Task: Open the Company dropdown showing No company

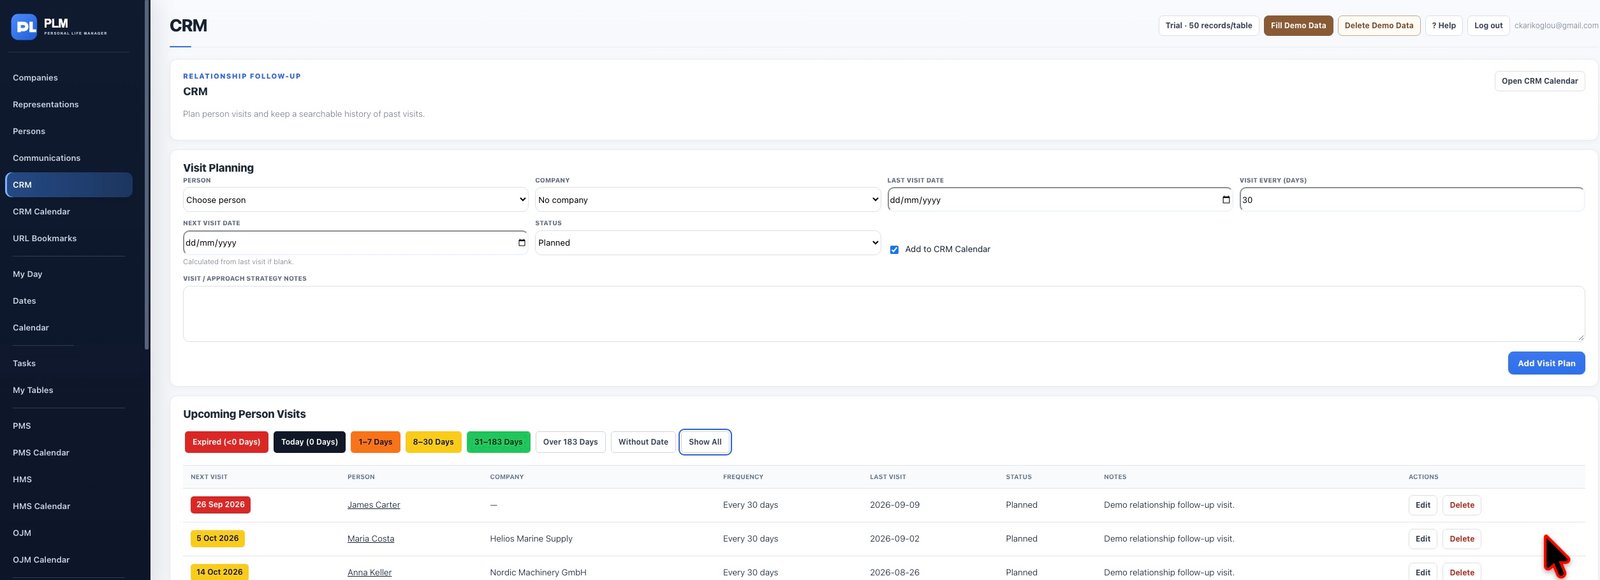Action: coord(708,200)
